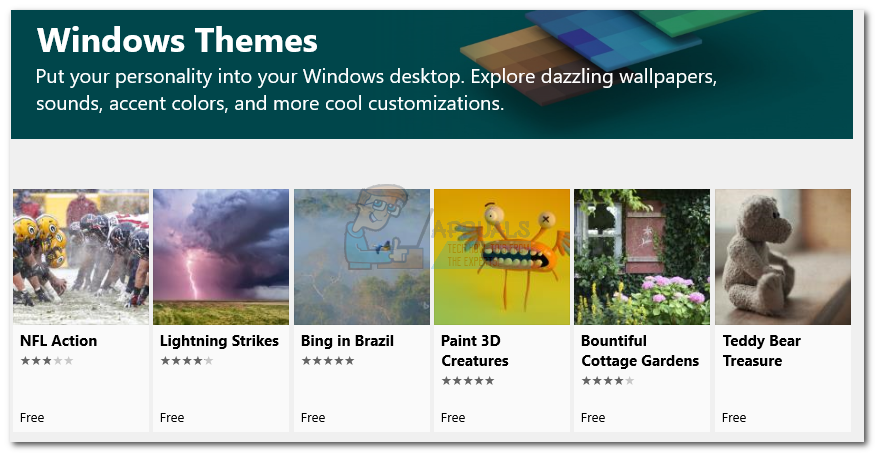Open the "Lightning Strikes" title link
Screen dimensions: 875x453
(219, 341)
